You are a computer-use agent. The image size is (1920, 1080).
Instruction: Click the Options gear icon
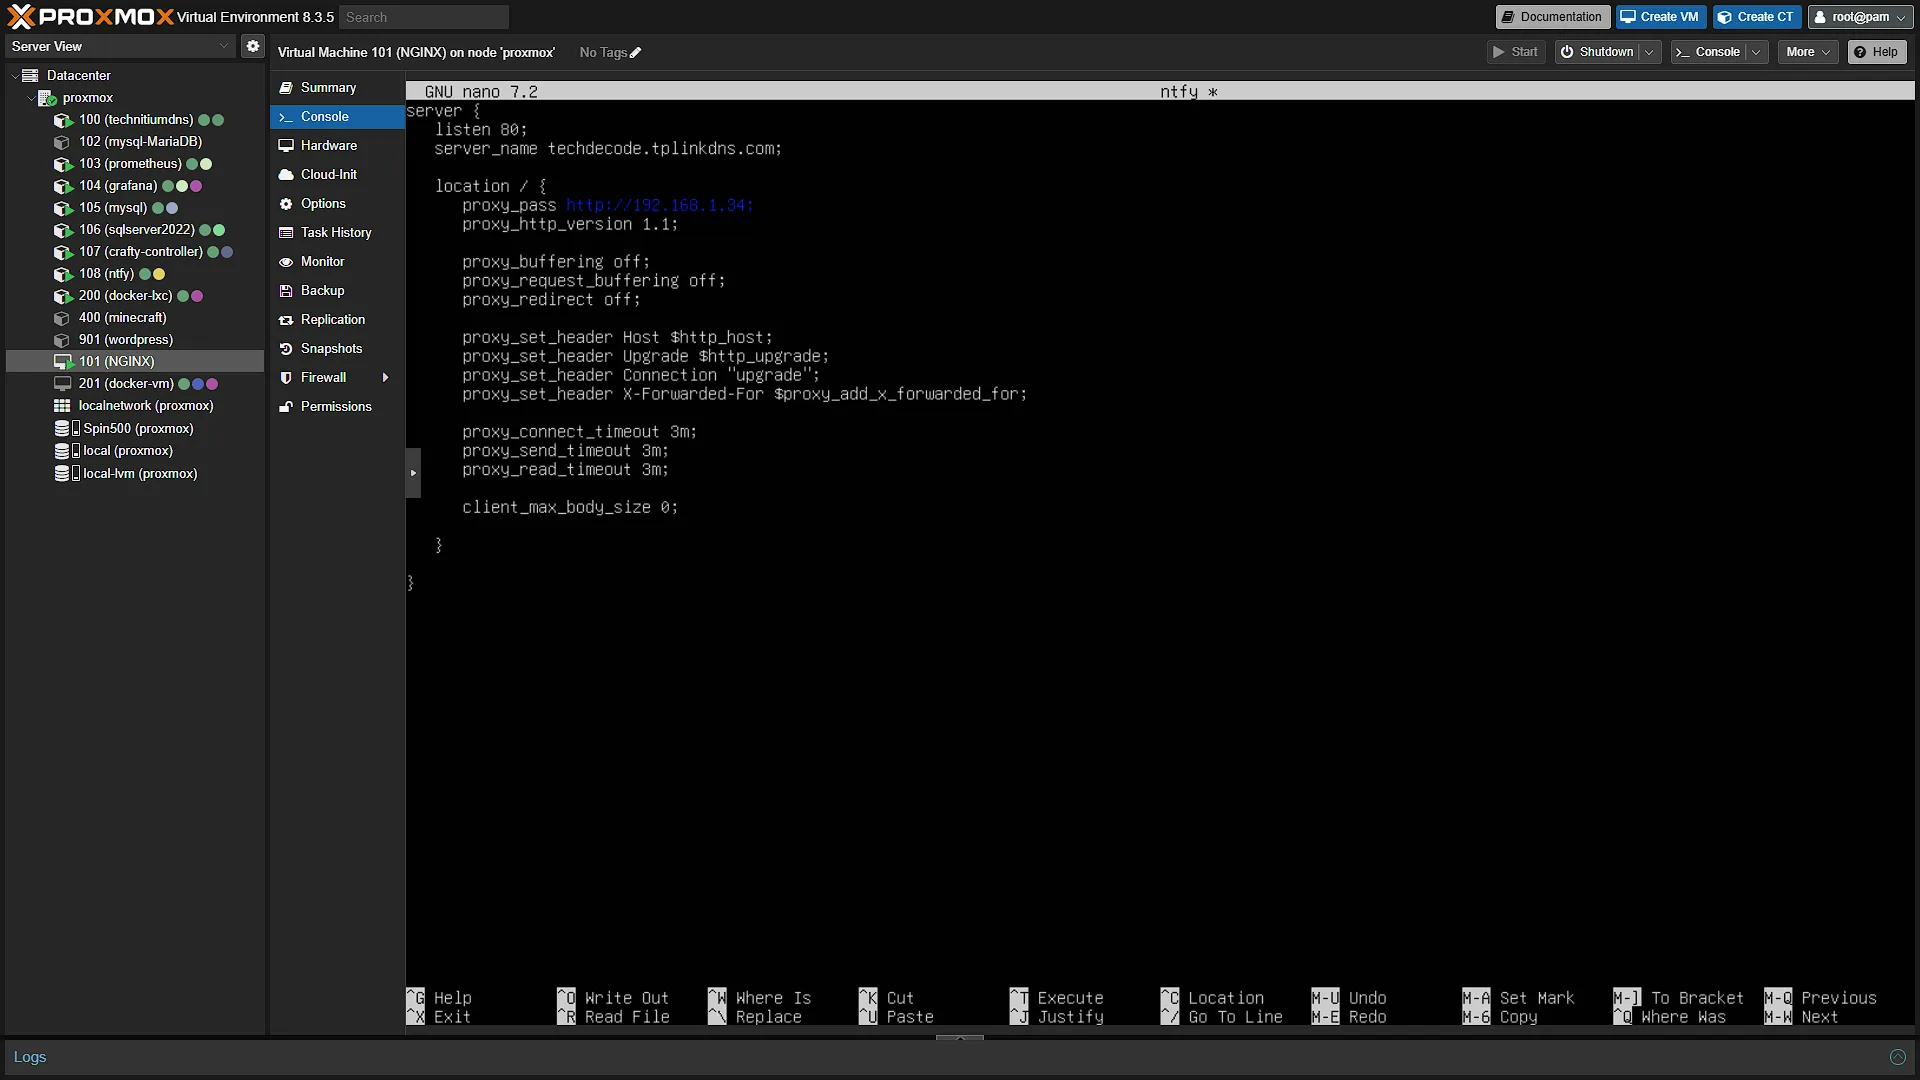coord(286,204)
